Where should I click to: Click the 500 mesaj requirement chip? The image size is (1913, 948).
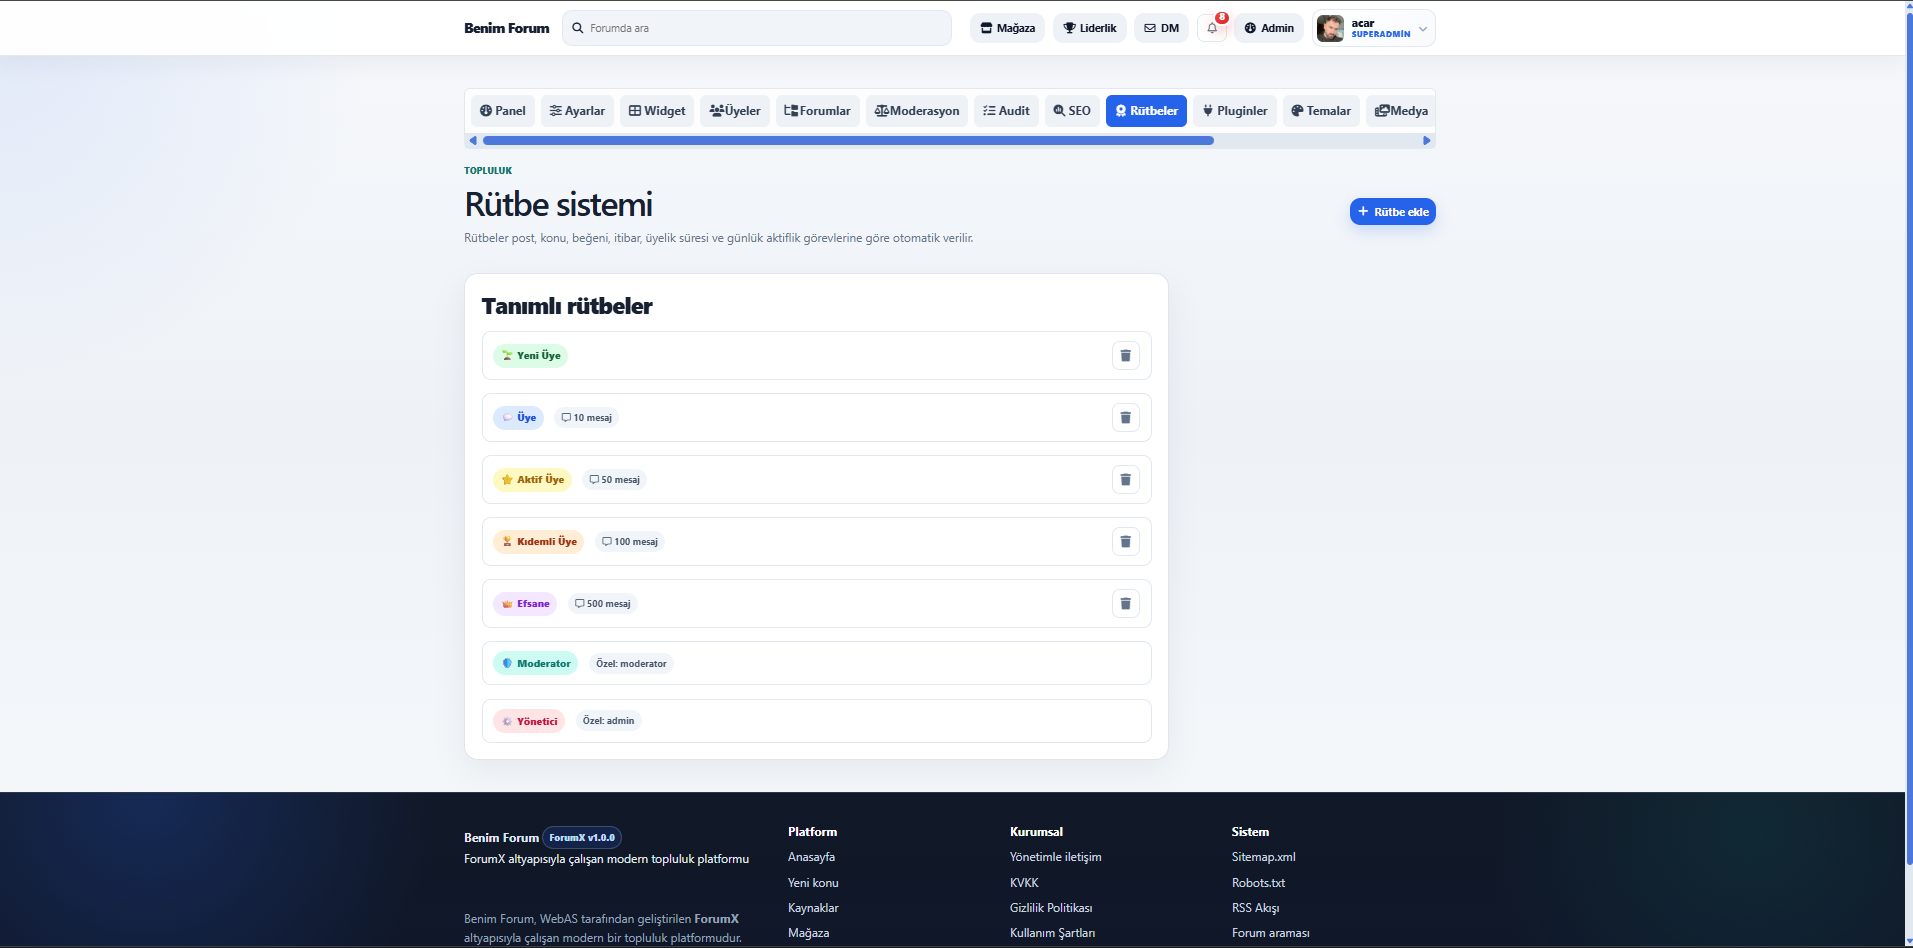tap(603, 604)
